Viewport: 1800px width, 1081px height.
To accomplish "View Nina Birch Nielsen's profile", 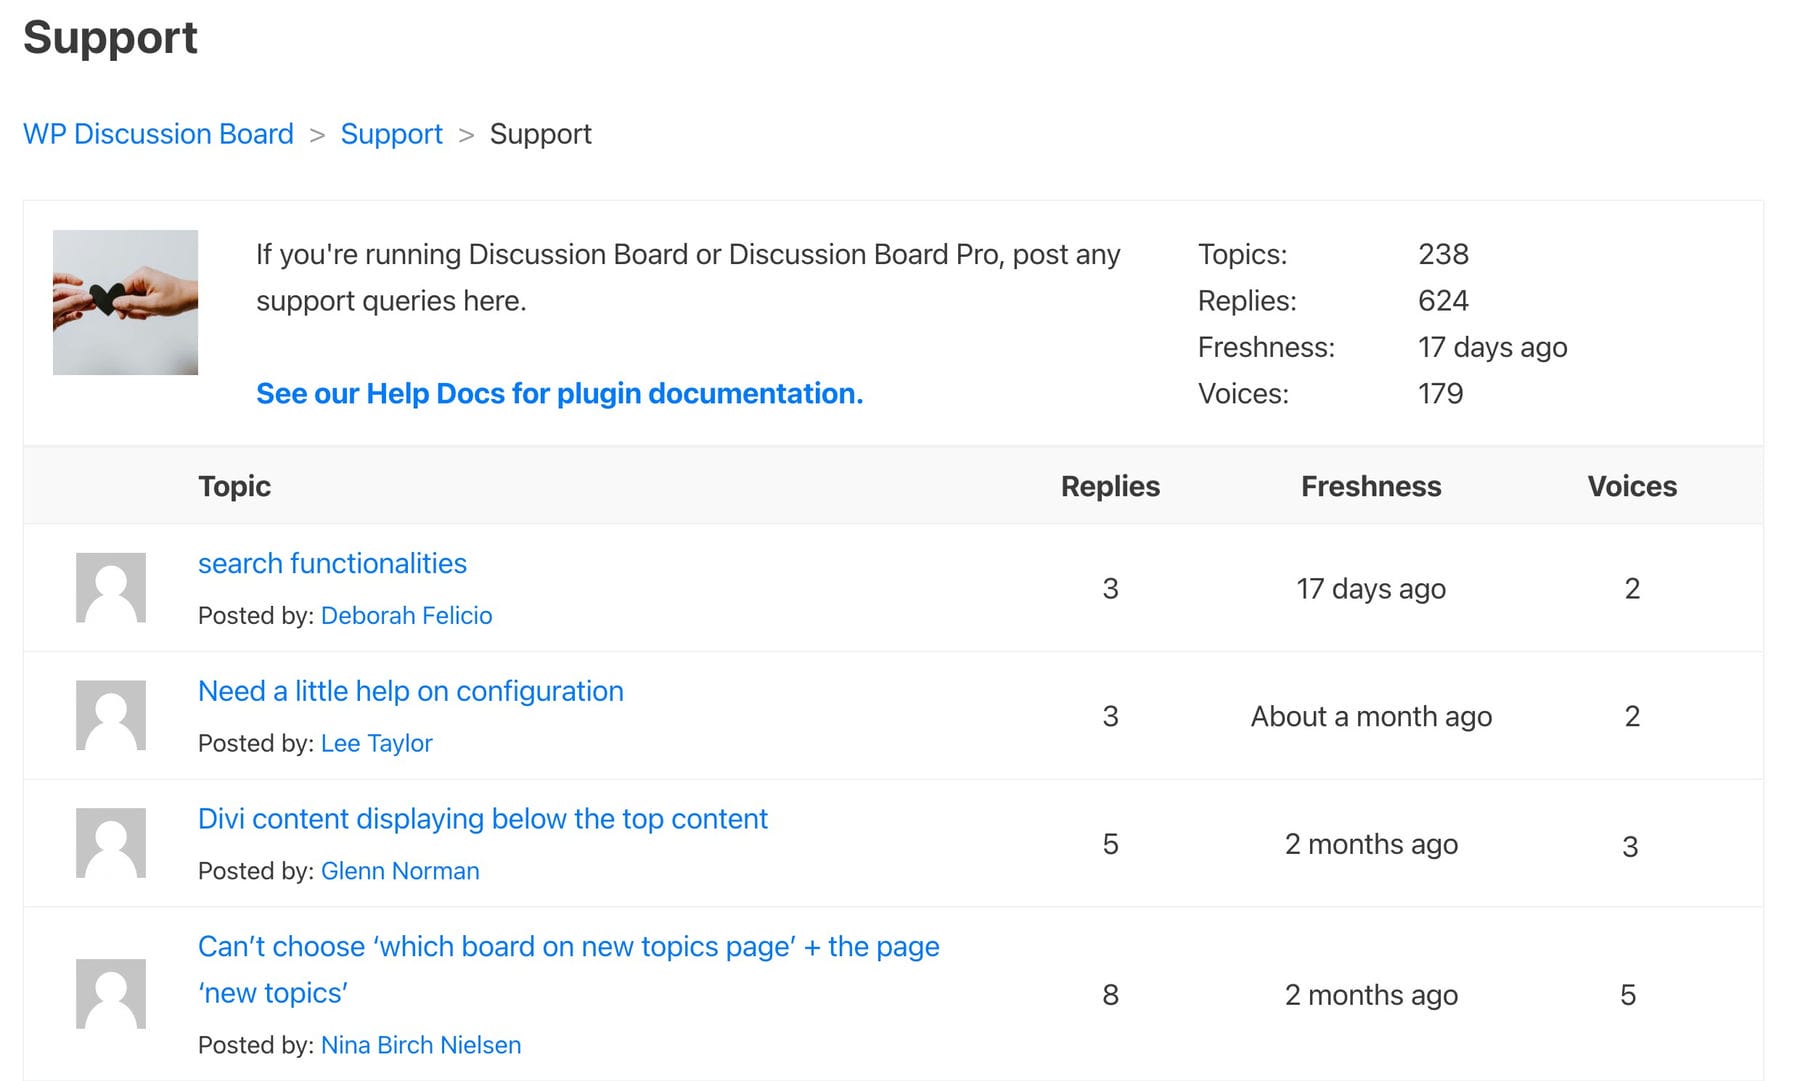I will (x=420, y=1044).
